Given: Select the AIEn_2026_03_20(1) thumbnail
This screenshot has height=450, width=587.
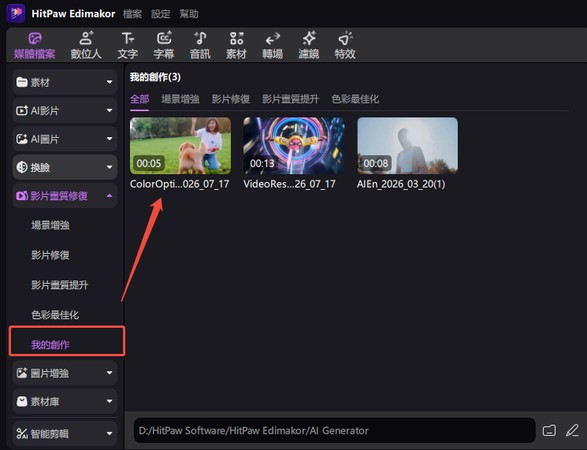Looking at the screenshot, I should pyautogui.click(x=407, y=146).
